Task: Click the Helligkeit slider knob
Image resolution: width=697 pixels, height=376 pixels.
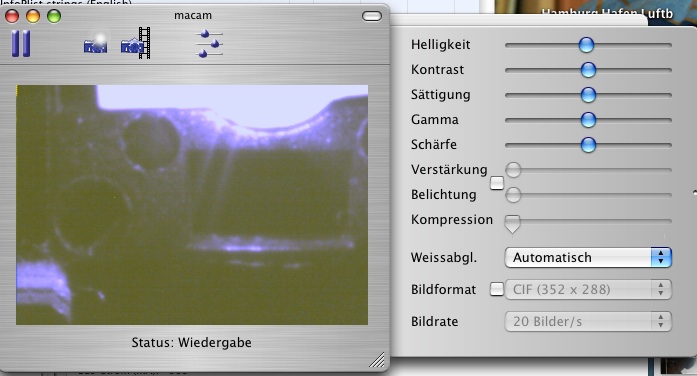Action: (586, 45)
